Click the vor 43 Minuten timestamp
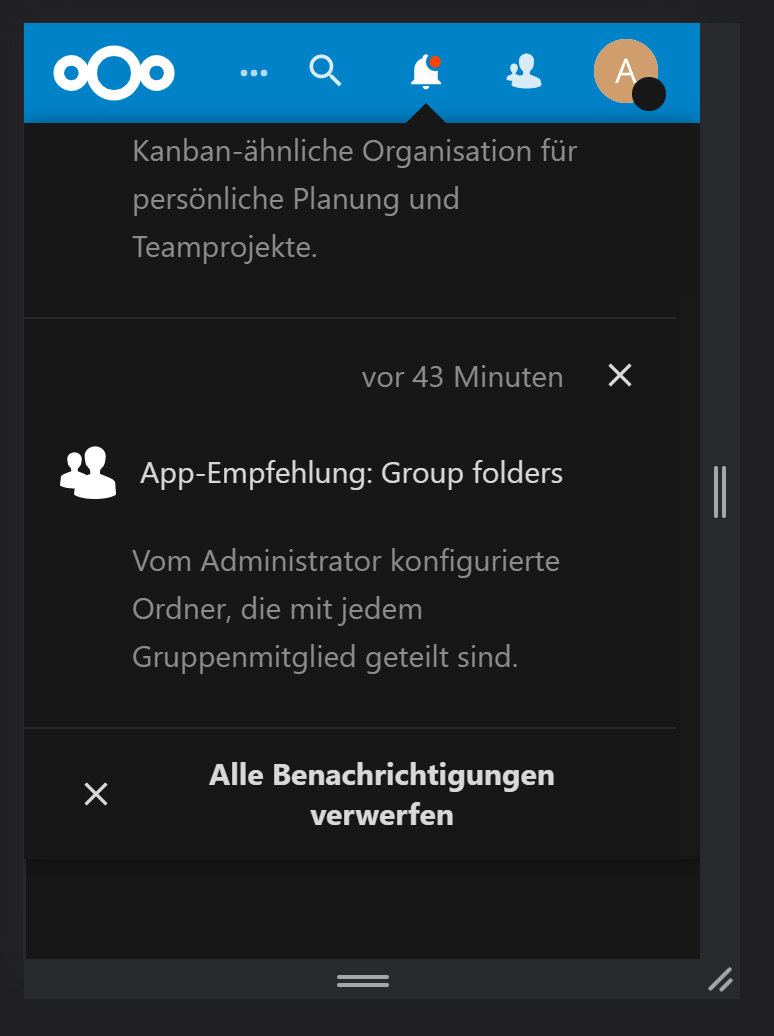Image resolution: width=774 pixels, height=1036 pixels. 462,377
